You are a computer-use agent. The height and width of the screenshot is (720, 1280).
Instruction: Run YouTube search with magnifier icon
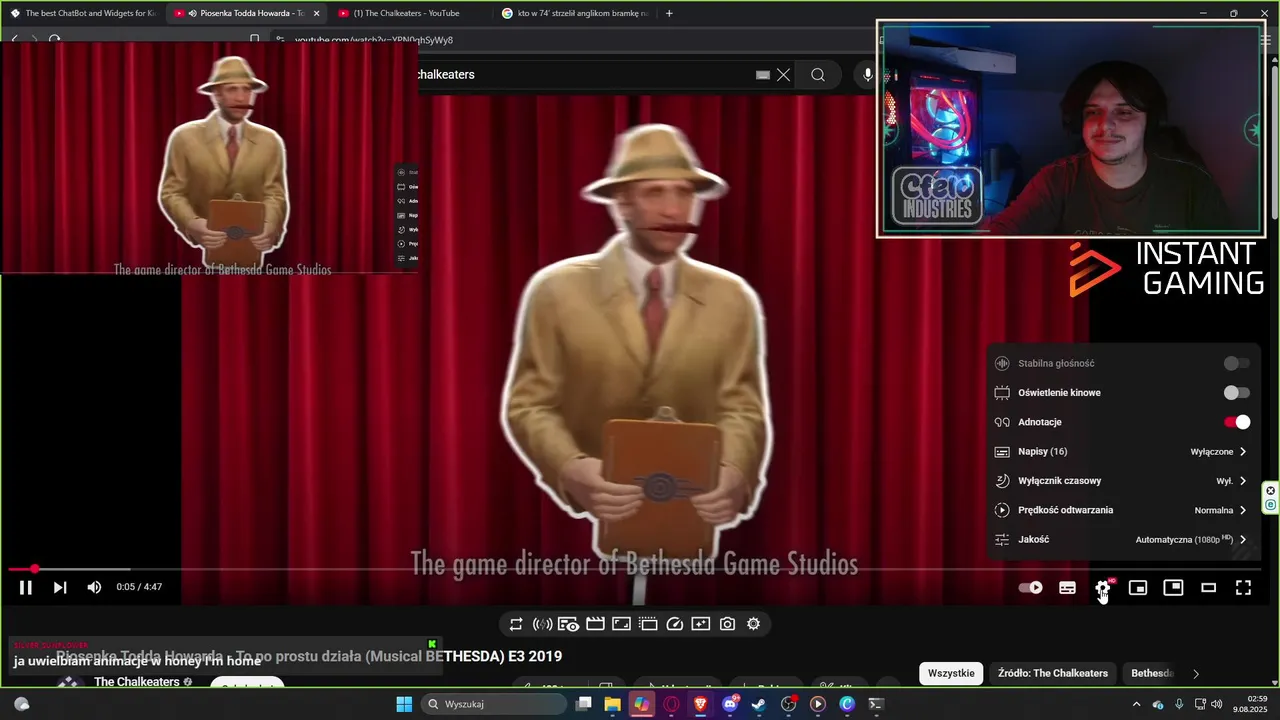(x=818, y=75)
